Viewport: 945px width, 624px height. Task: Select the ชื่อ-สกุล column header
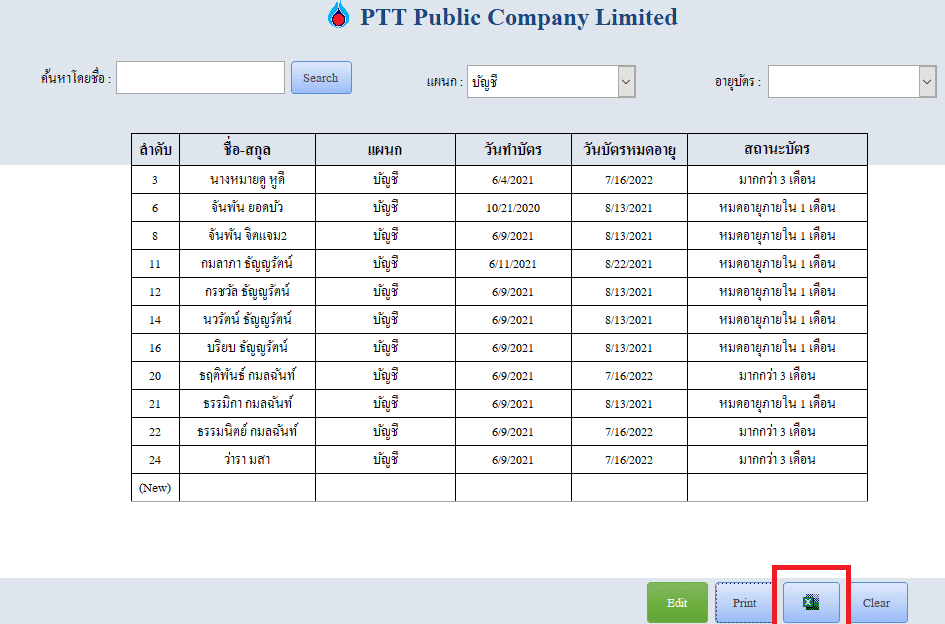[x=247, y=150]
